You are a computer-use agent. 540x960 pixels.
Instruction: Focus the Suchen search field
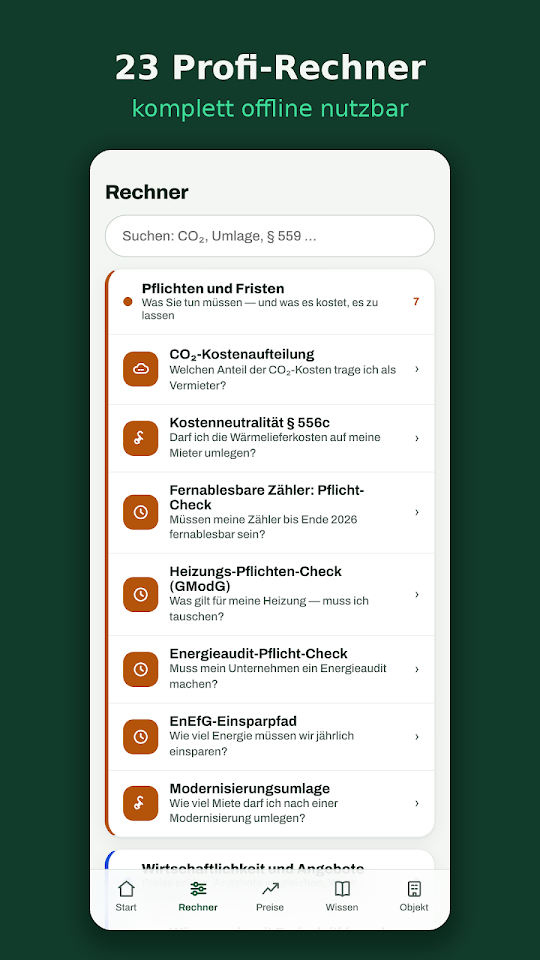coord(270,236)
